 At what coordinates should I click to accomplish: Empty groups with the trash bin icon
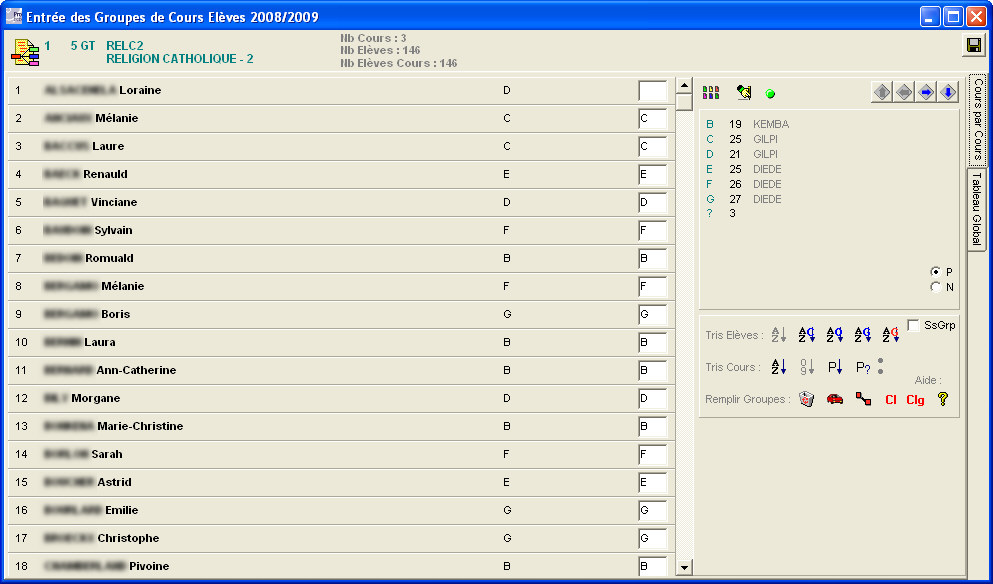coord(806,399)
